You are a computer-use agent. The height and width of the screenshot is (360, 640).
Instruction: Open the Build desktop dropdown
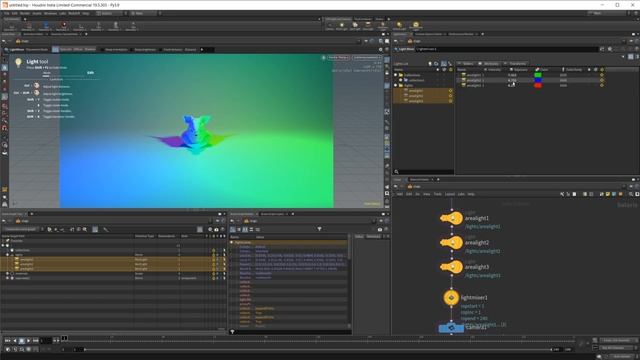pyautogui.click(x=110, y=13)
